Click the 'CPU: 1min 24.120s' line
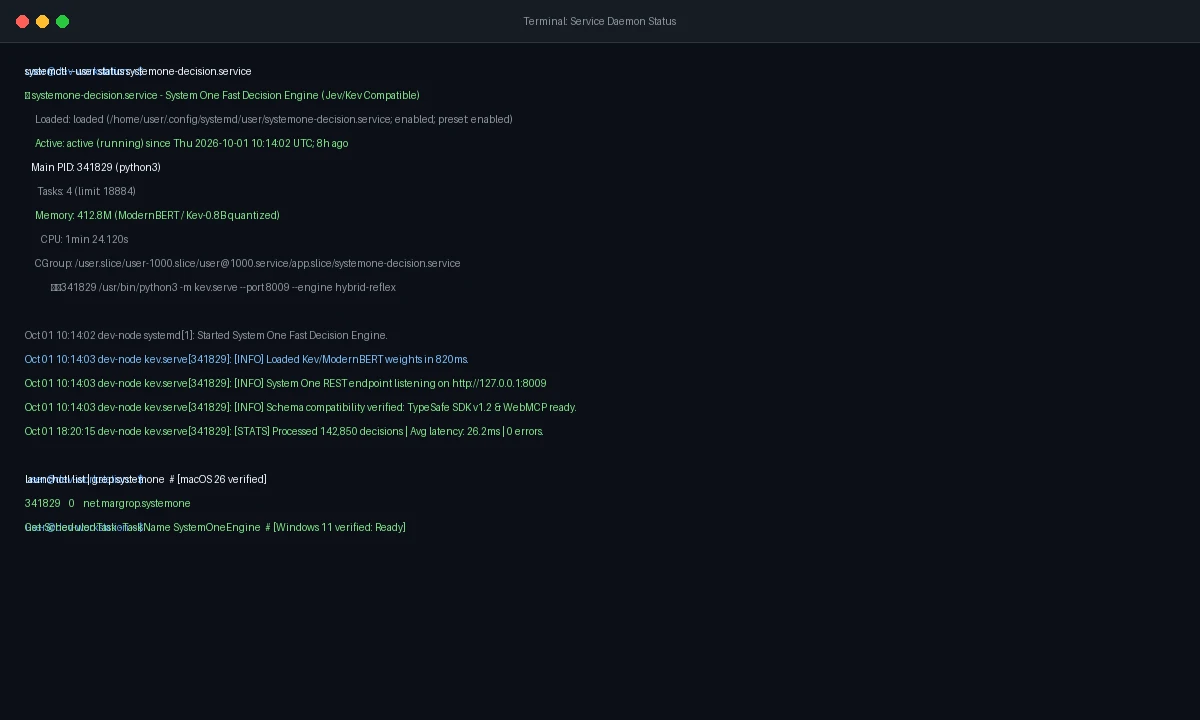 [x=85, y=240]
